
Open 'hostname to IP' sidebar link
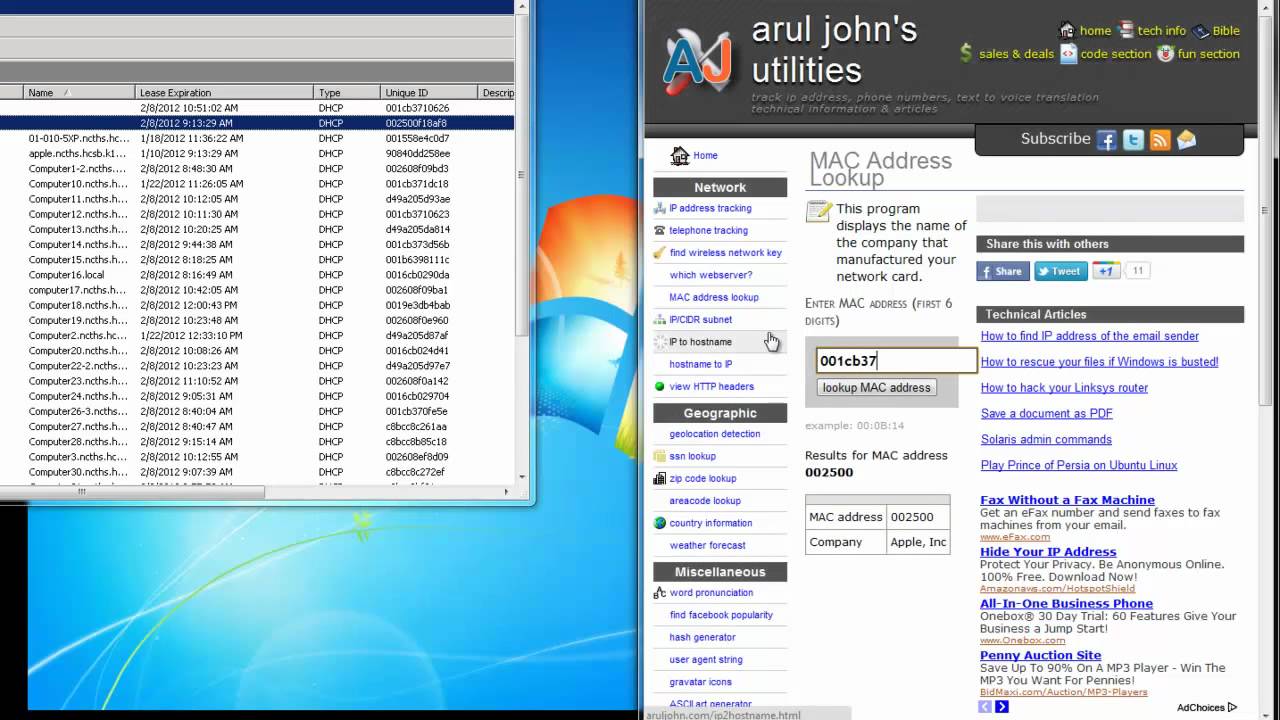point(701,364)
